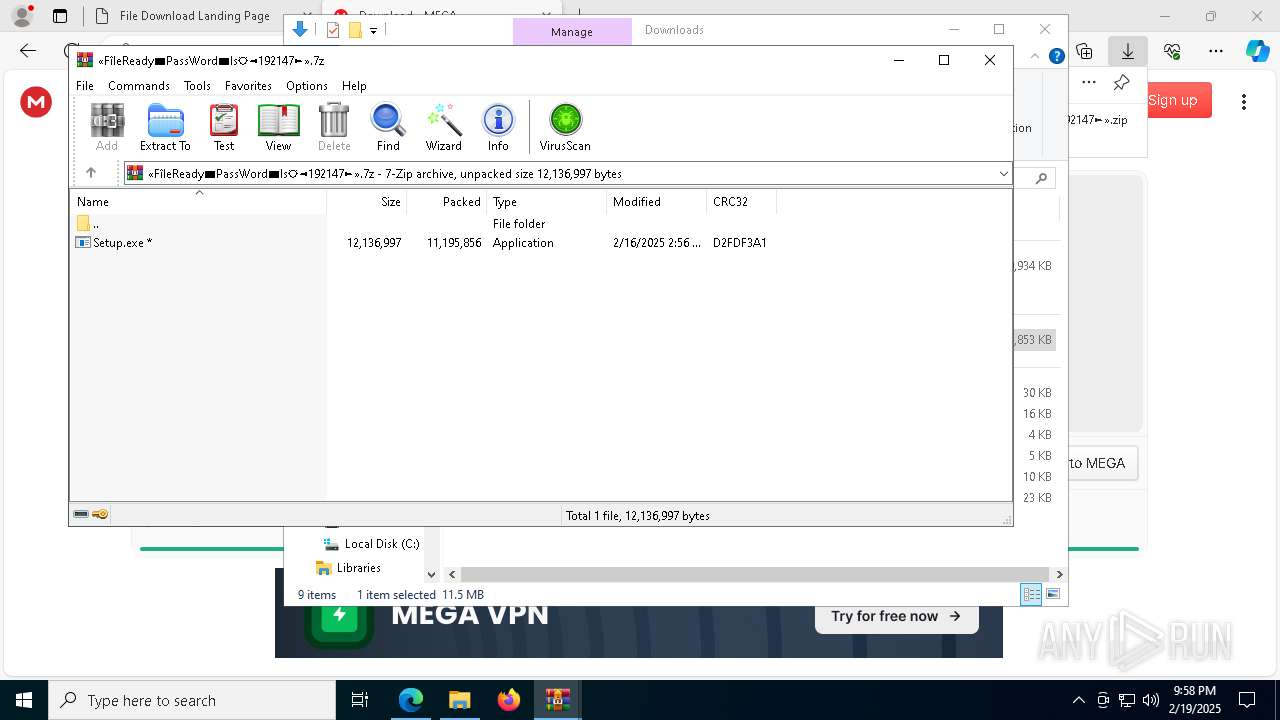Open Firefox from the taskbar
Image resolution: width=1280 pixels, height=720 pixels.
[x=508, y=700]
